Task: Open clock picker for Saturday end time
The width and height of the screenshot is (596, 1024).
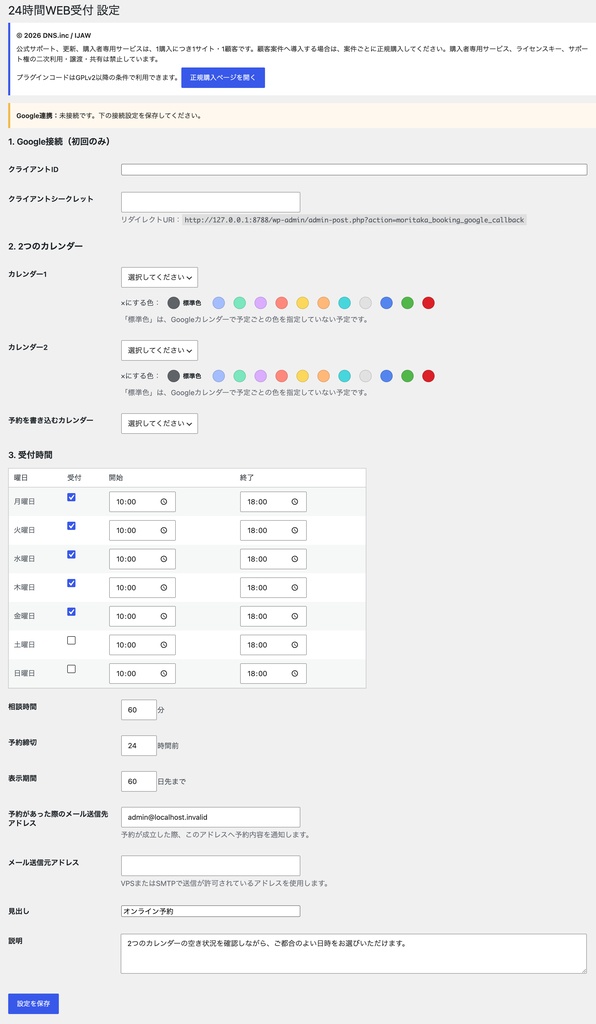Action: (295, 645)
